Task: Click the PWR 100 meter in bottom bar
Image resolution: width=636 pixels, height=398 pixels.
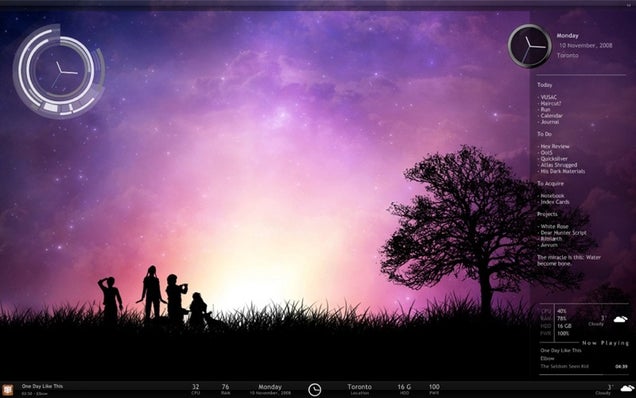Action: click(x=434, y=389)
